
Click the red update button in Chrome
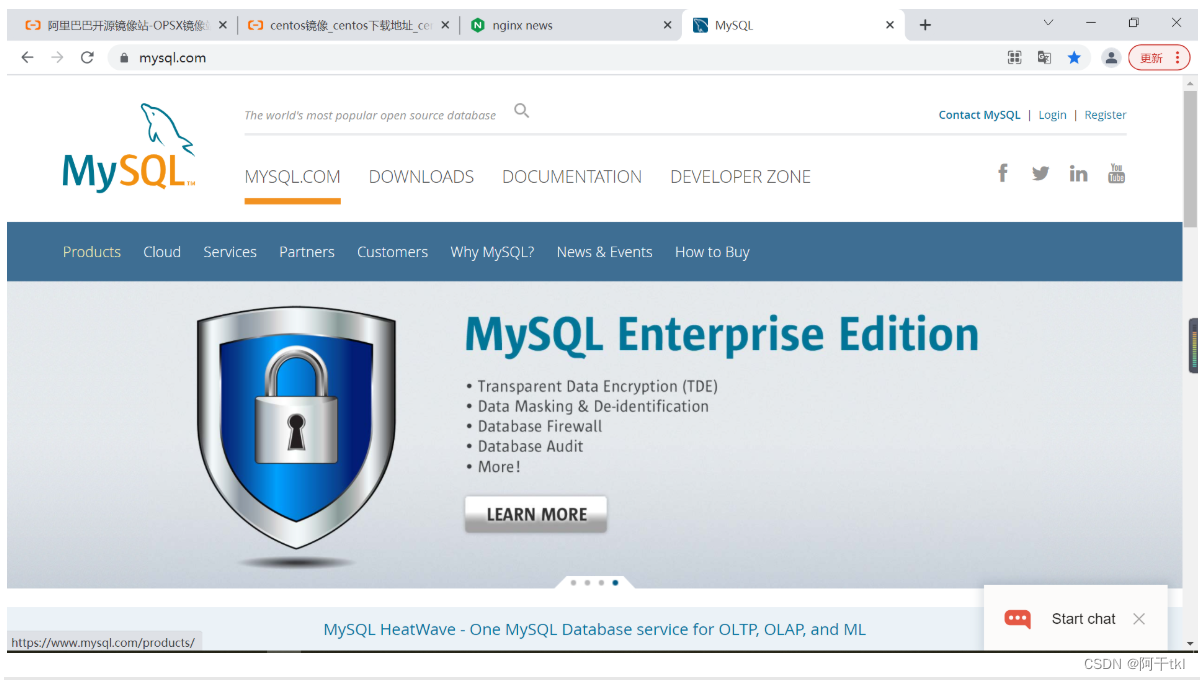(x=1159, y=57)
